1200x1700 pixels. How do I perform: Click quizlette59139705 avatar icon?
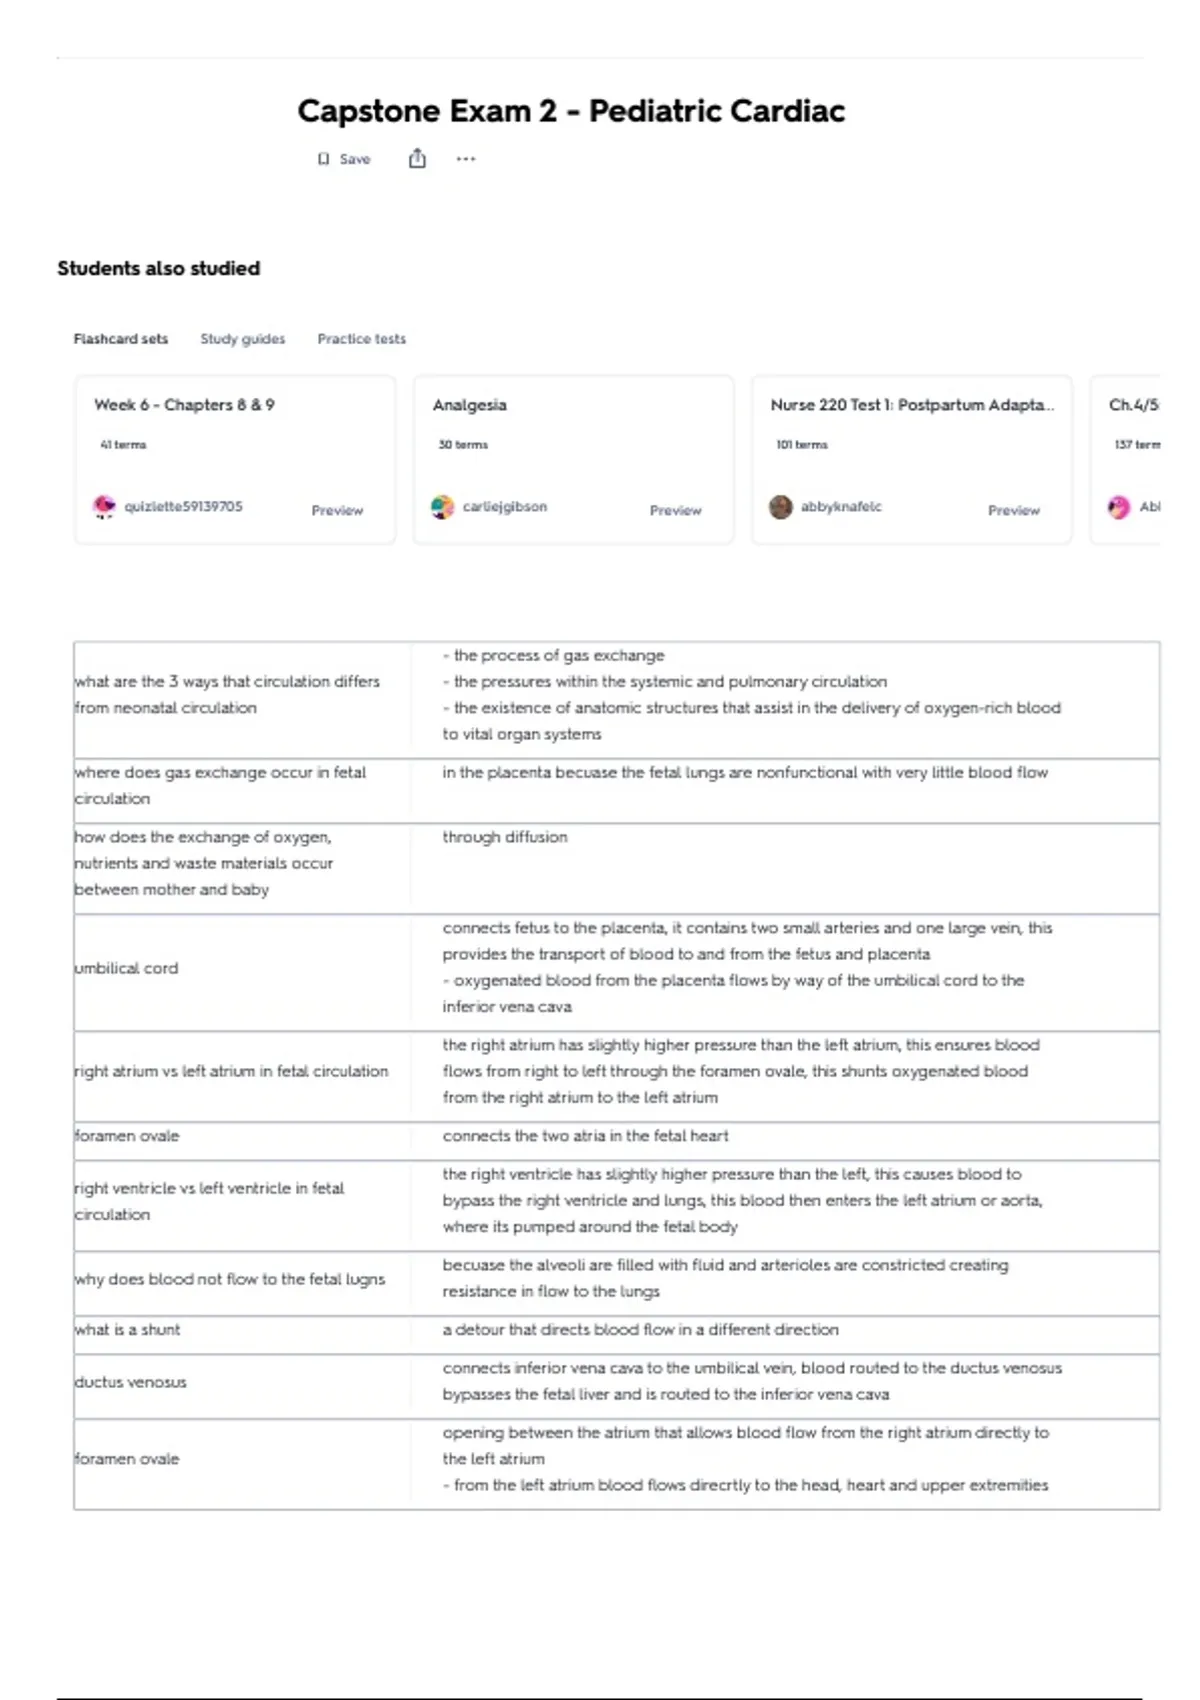tap(104, 507)
